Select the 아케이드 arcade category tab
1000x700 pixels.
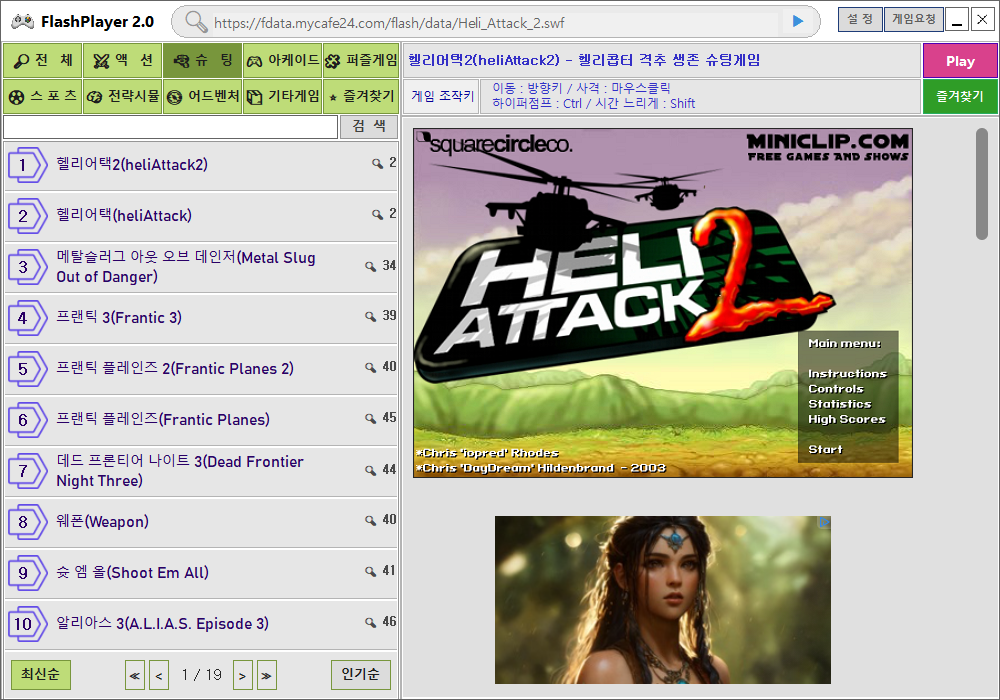click(x=283, y=61)
